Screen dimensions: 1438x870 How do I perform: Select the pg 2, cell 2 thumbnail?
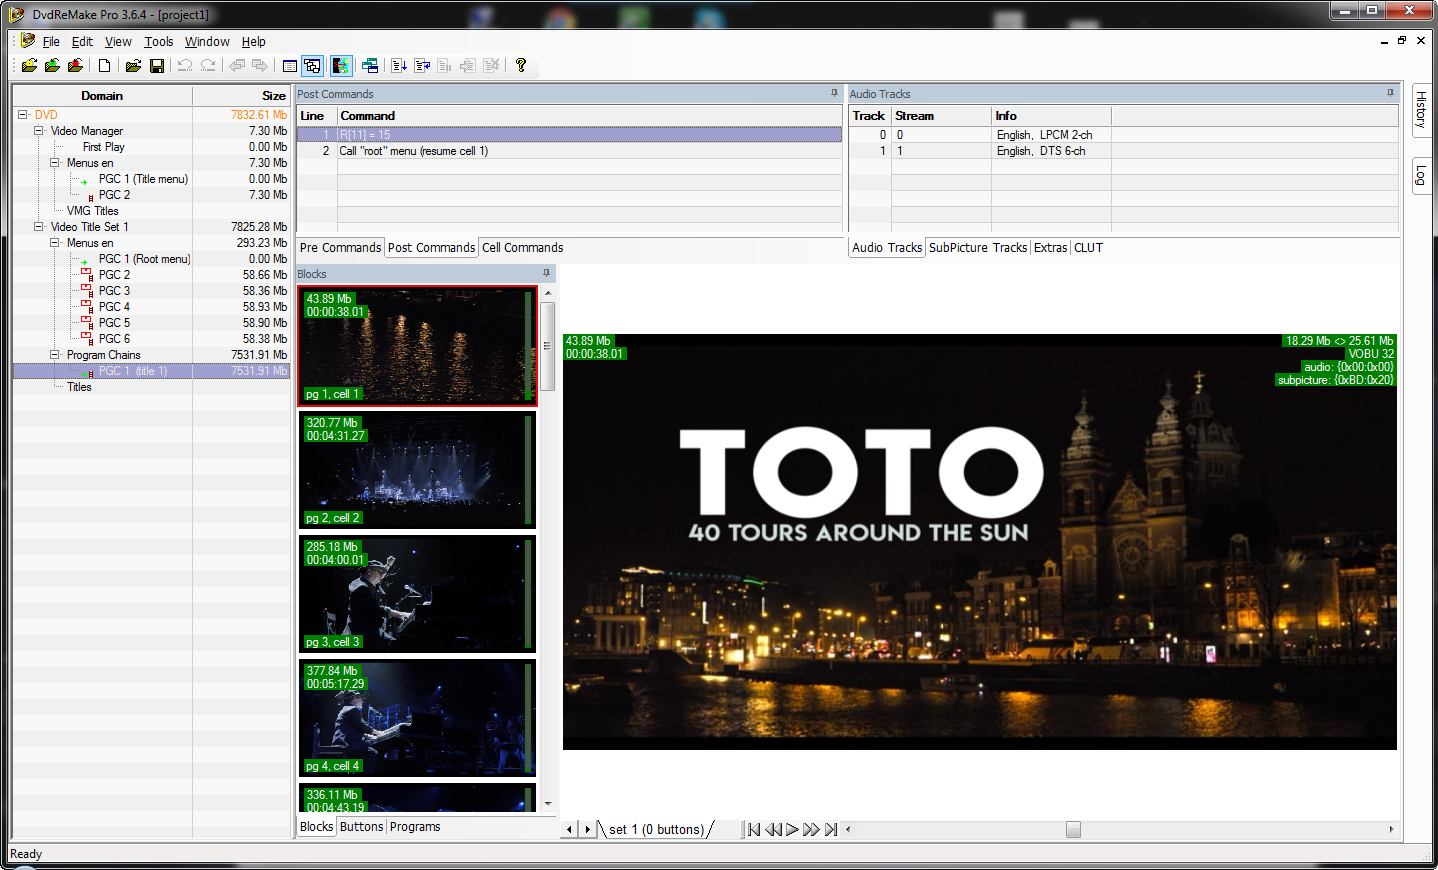417,470
